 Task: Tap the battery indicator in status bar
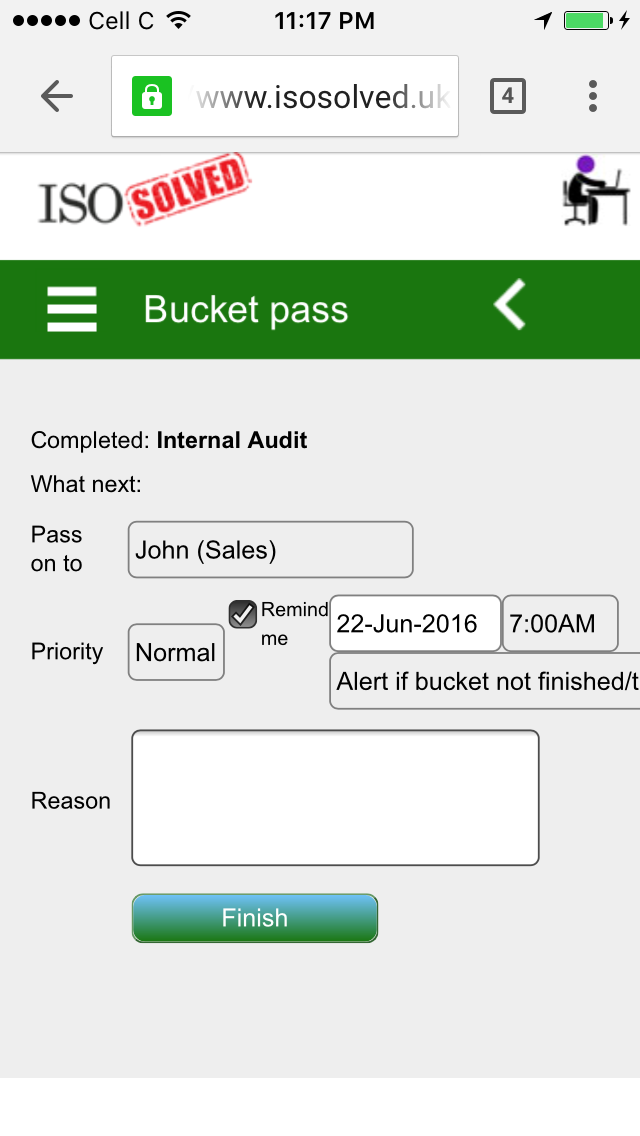(x=587, y=20)
